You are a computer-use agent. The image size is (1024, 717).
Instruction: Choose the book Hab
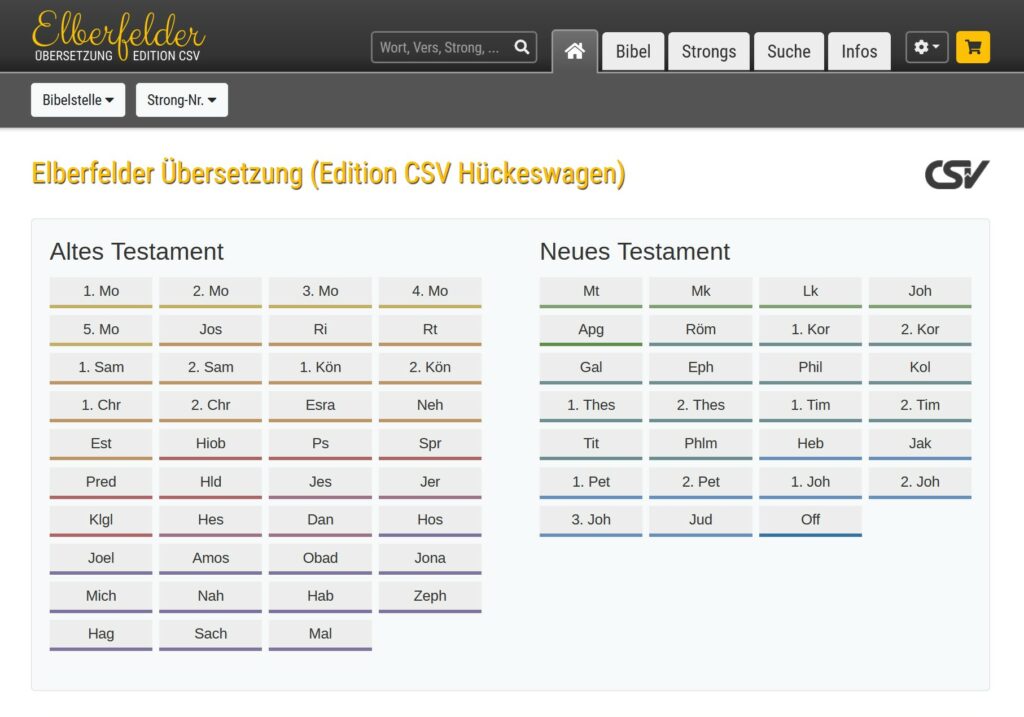320,597
